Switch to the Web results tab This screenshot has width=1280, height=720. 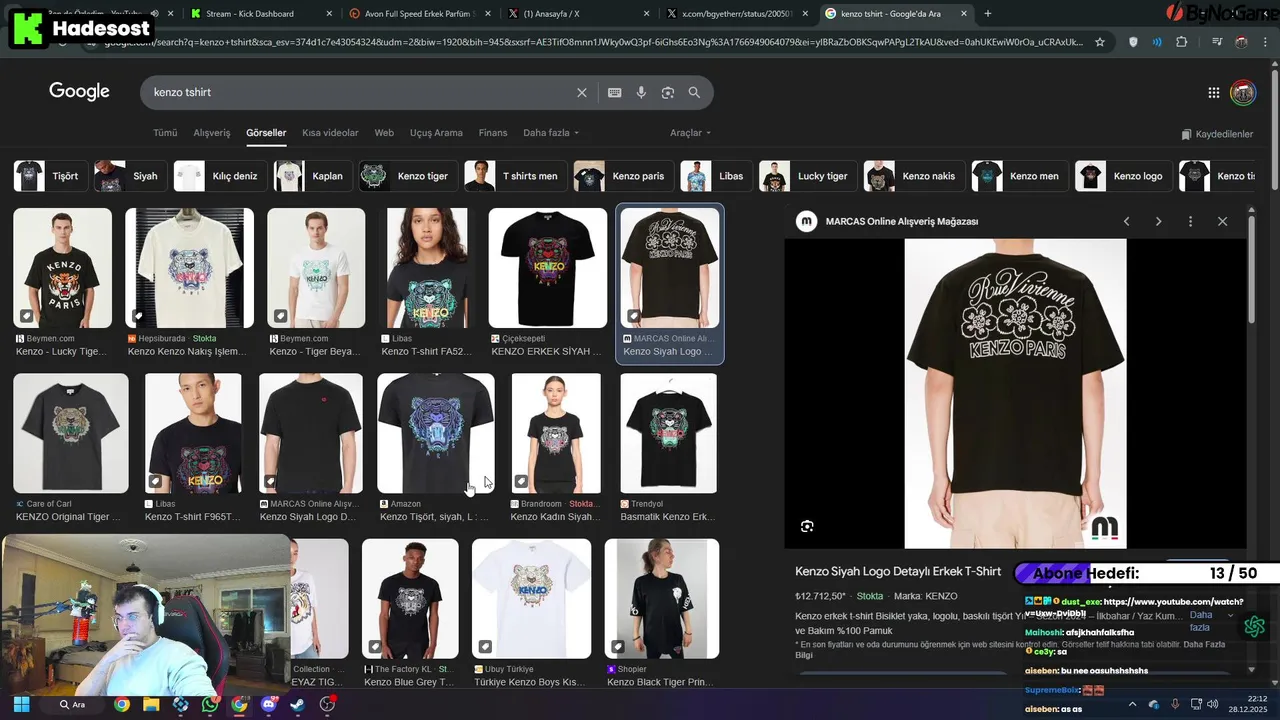point(384,133)
